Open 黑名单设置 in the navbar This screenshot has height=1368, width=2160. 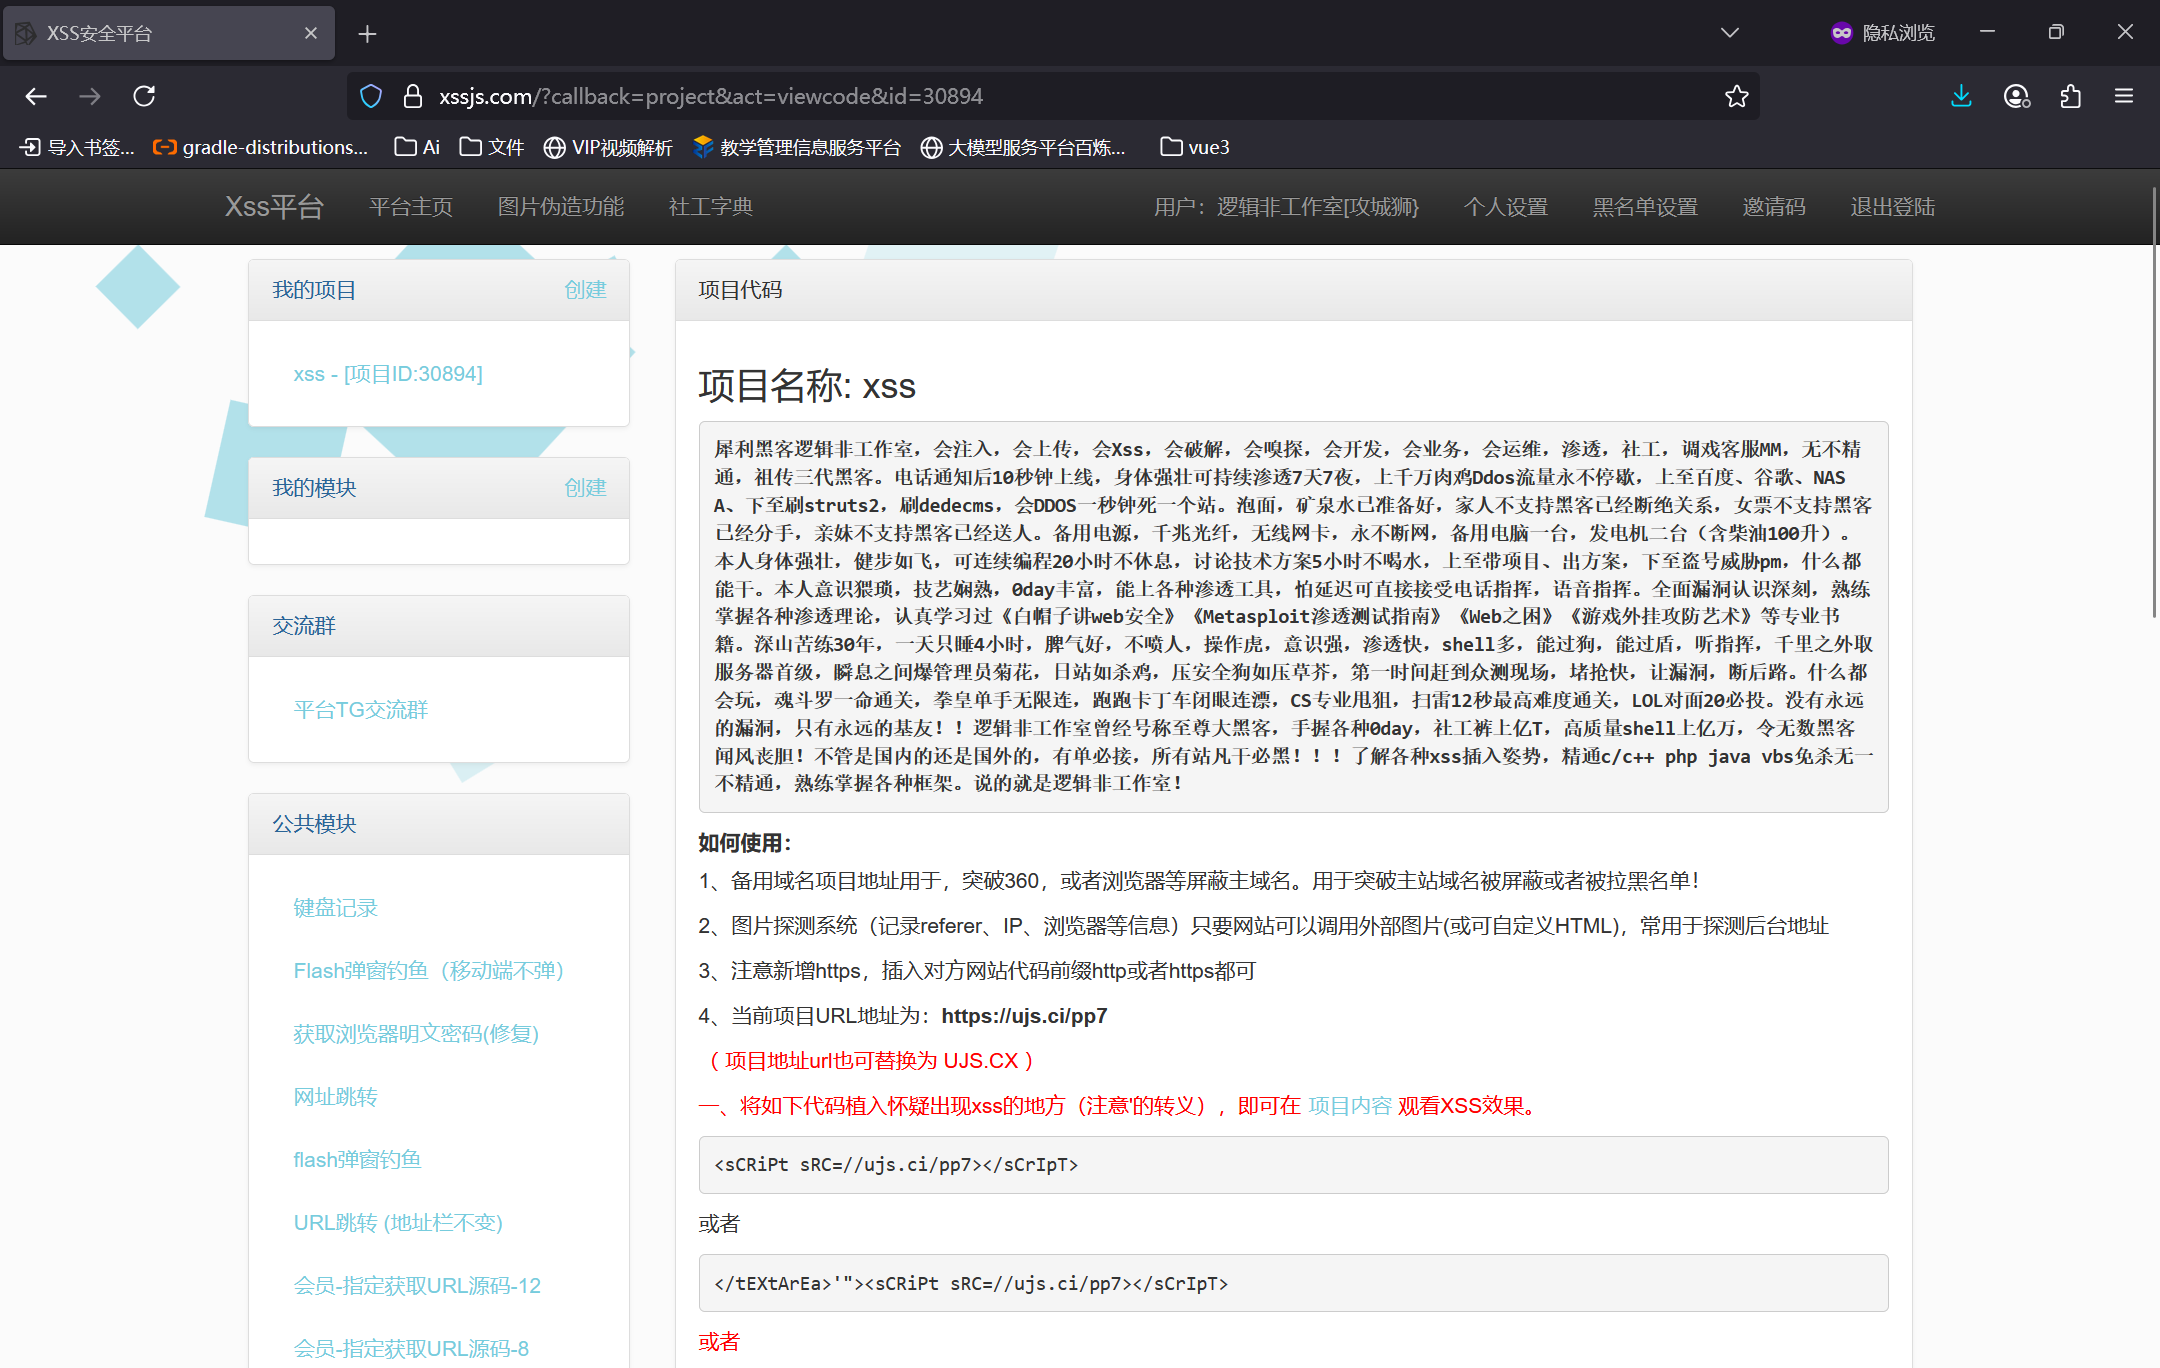[1645, 206]
